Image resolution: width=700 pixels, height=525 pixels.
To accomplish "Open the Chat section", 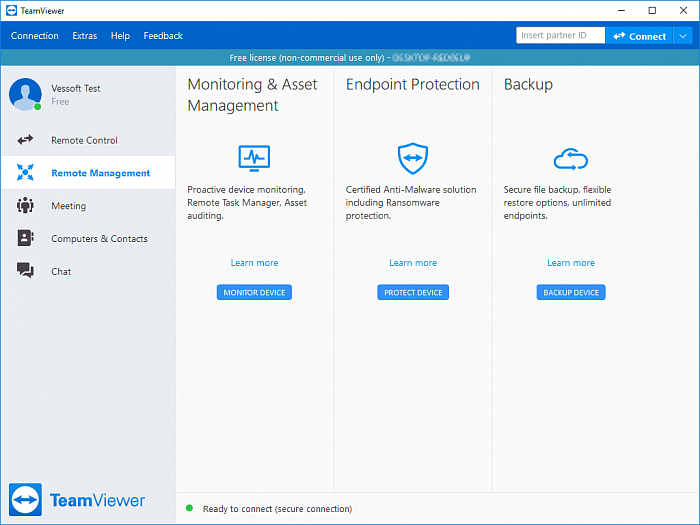I will pyautogui.click(x=88, y=271).
